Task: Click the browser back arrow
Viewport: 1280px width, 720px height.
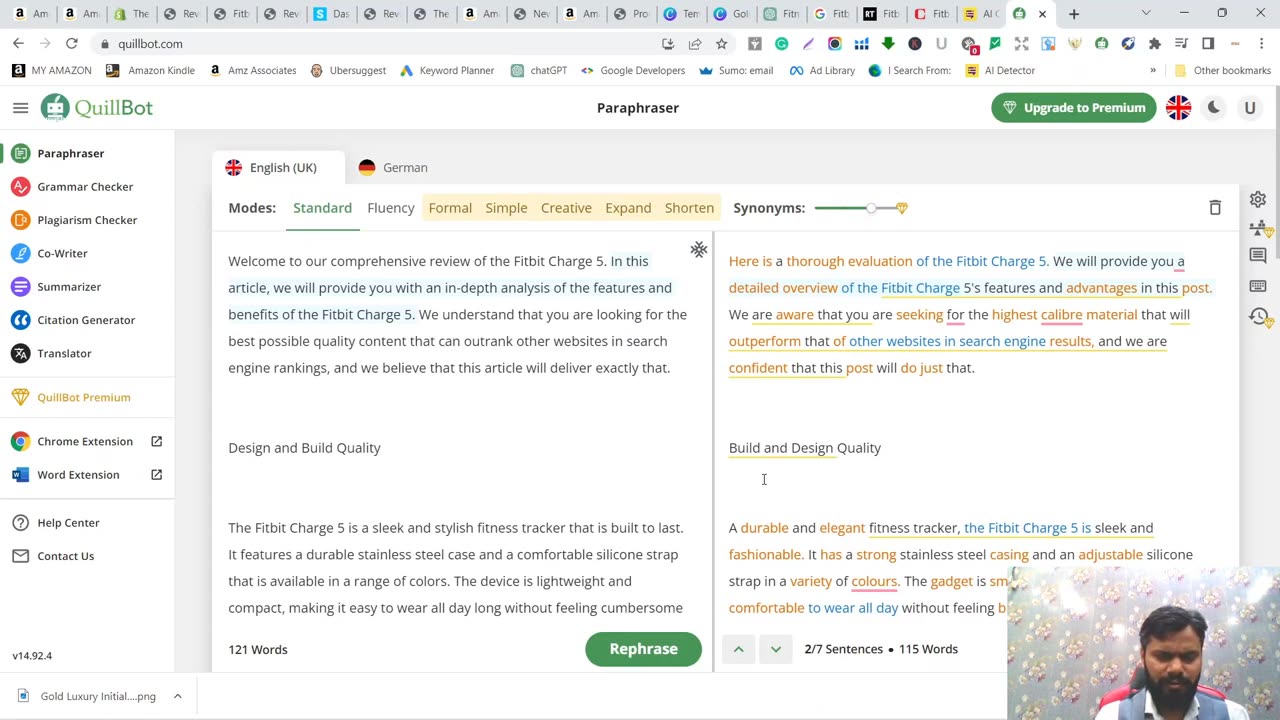Action: (x=18, y=44)
